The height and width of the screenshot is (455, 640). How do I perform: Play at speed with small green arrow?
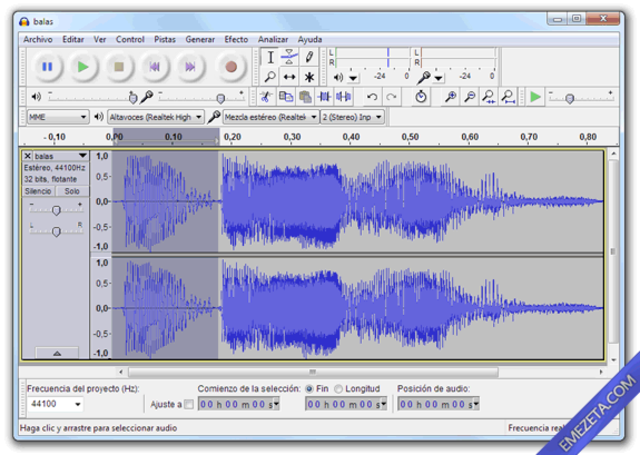tap(535, 97)
